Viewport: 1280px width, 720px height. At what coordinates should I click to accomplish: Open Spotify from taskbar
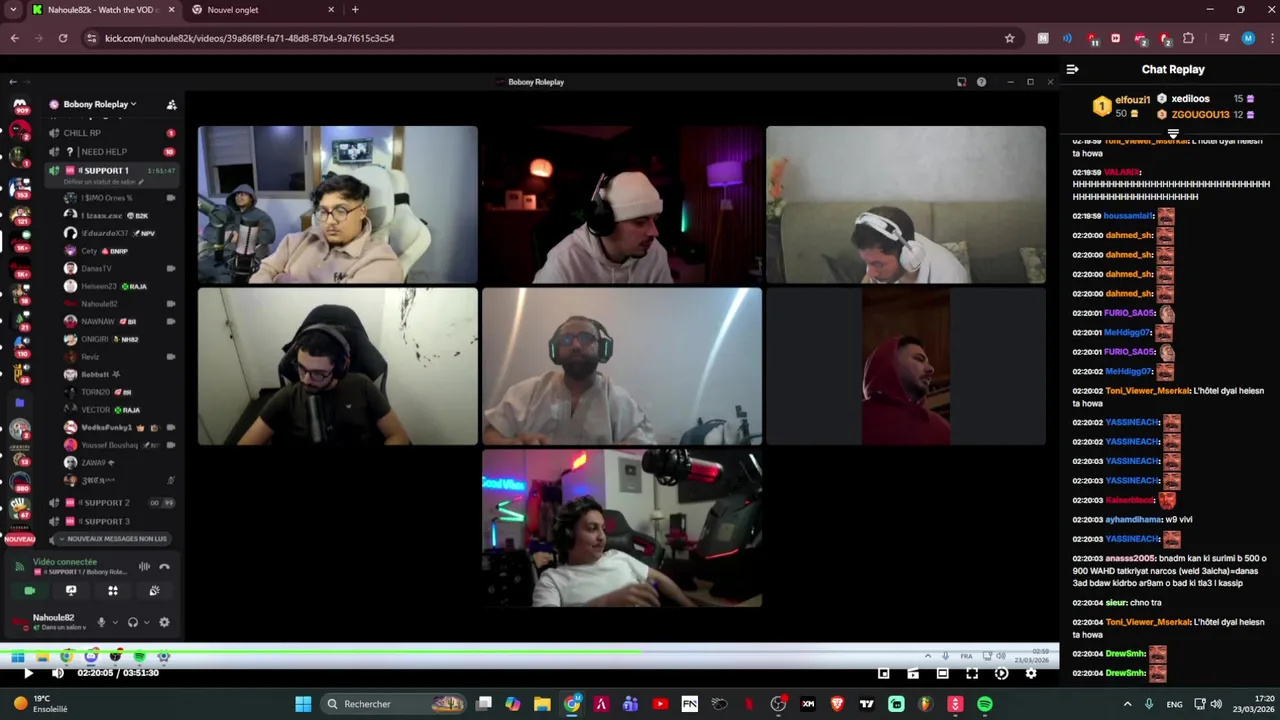[x=985, y=704]
